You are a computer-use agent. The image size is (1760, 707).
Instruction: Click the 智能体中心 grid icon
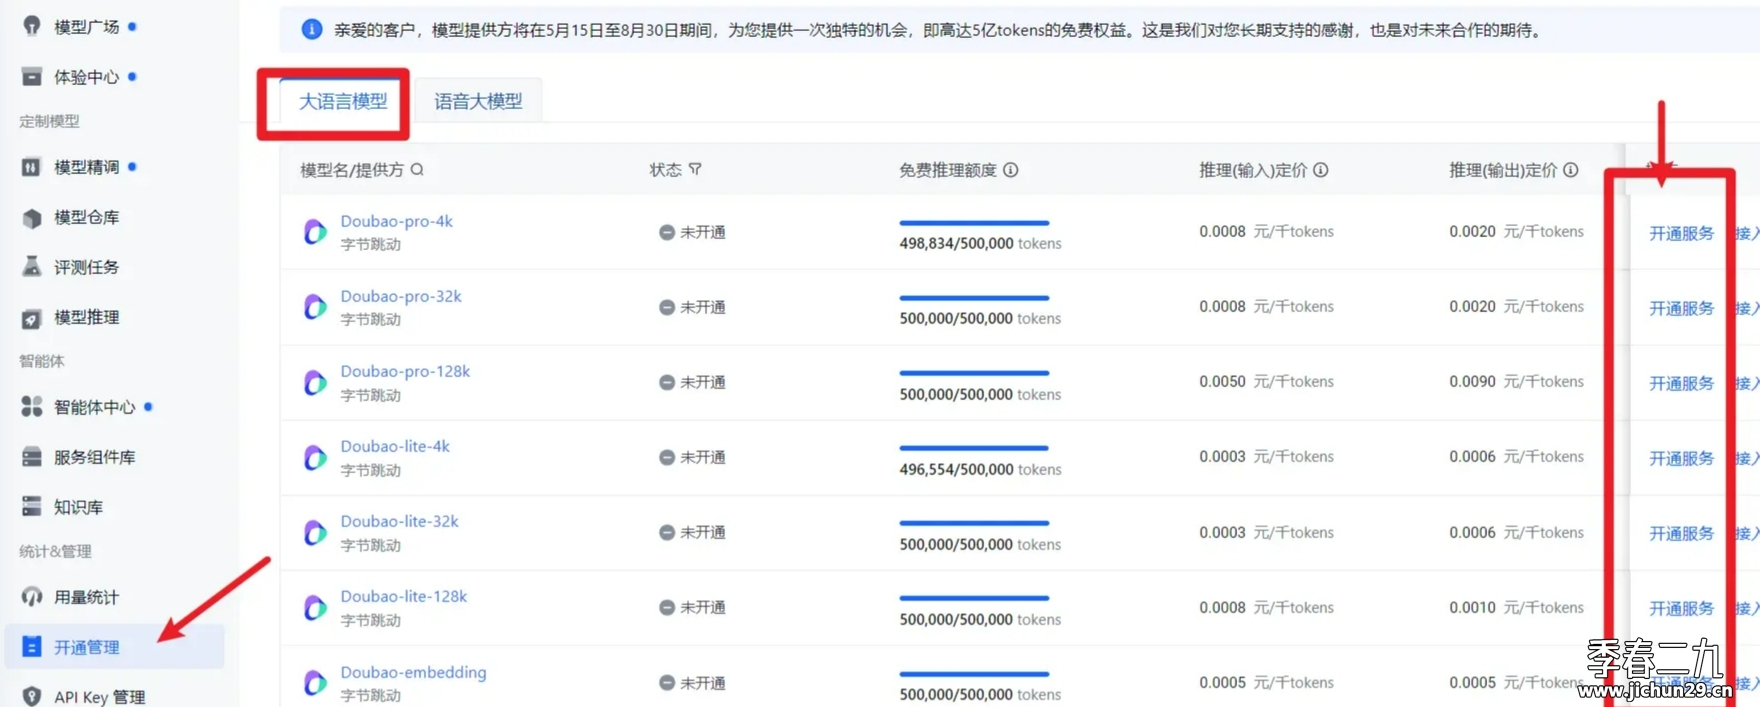(x=32, y=406)
